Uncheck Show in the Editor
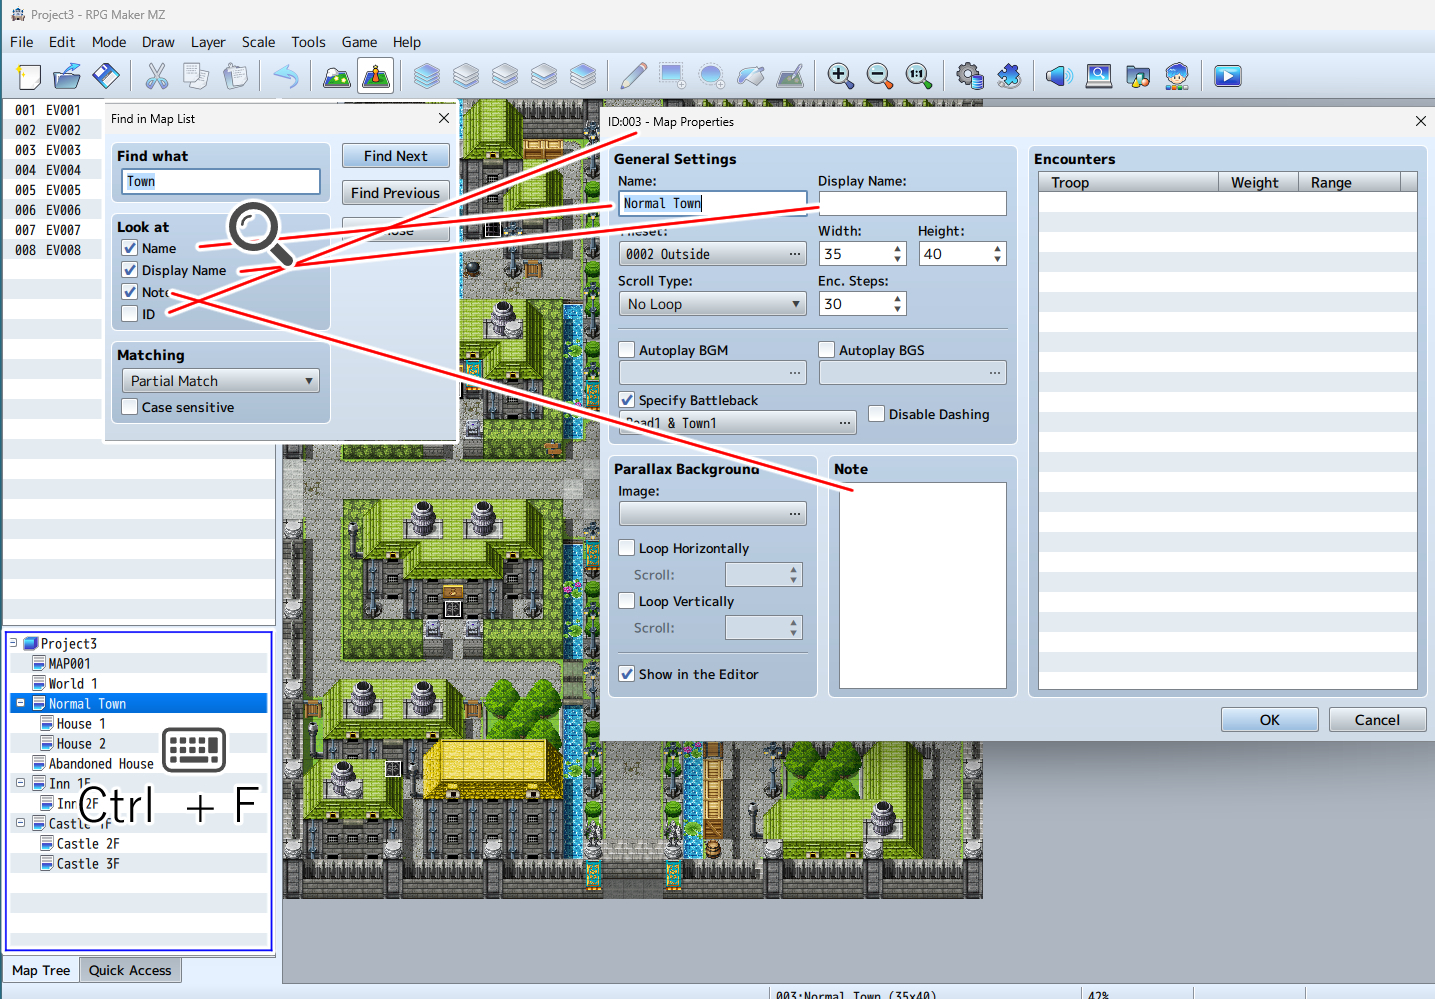This screenshot has height=999, width=1435. (x=627, y=674)
